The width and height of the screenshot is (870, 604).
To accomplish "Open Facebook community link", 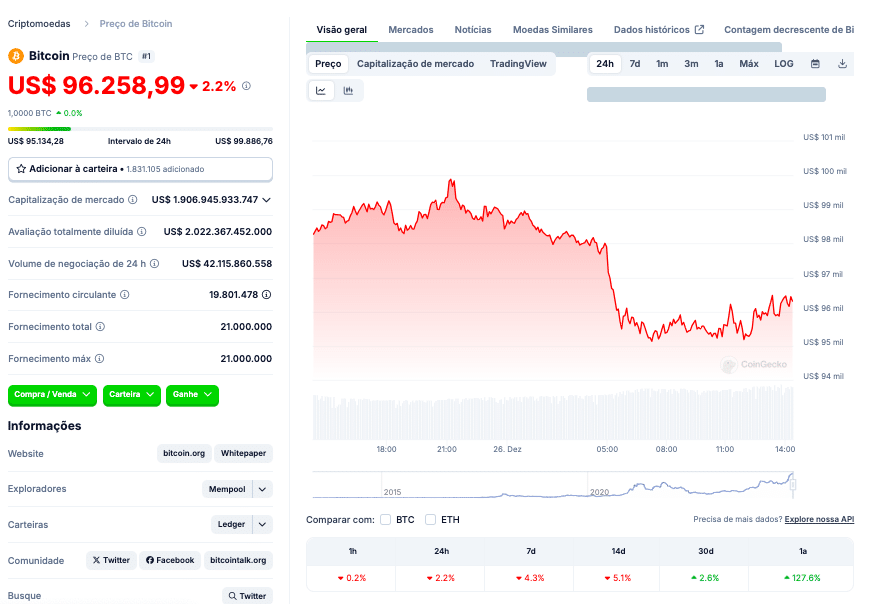I will (x=170, y=560).
